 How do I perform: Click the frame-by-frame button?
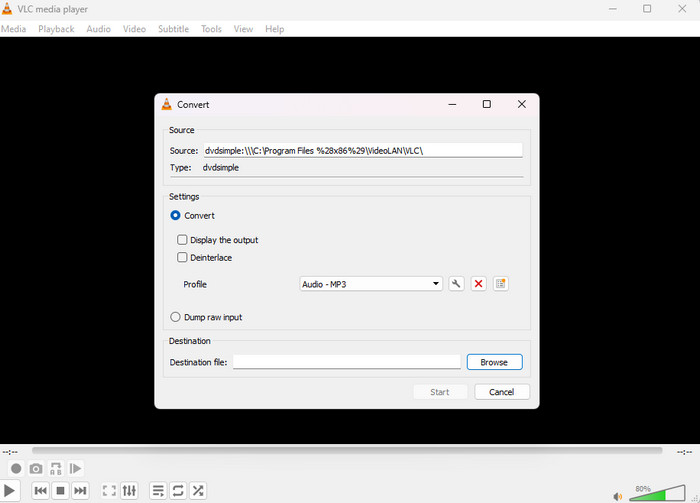tap(75, 469)
